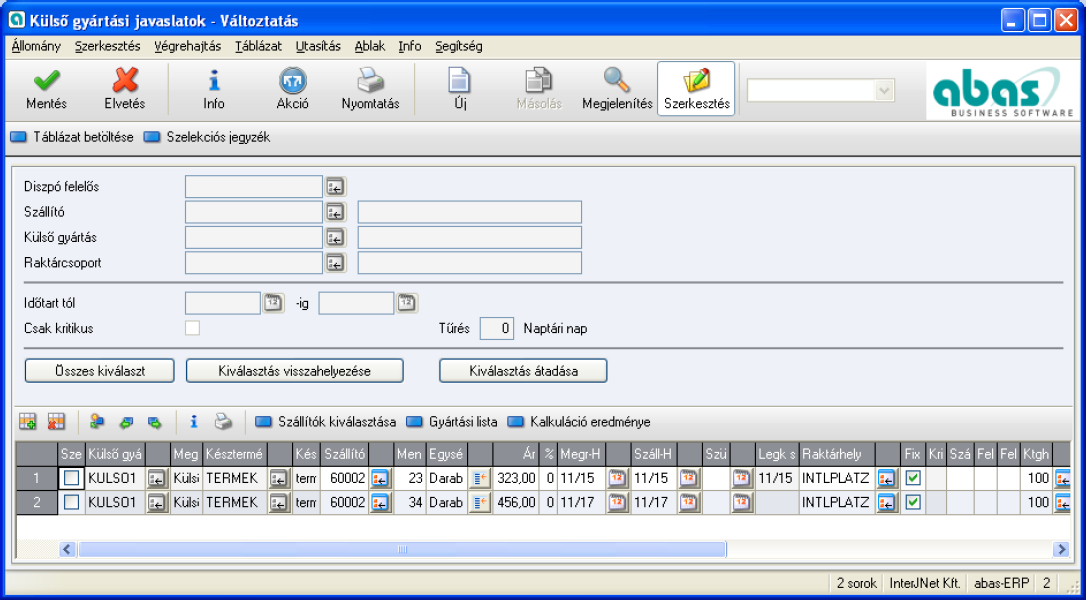Select table row header 2

tap(37, 503)
